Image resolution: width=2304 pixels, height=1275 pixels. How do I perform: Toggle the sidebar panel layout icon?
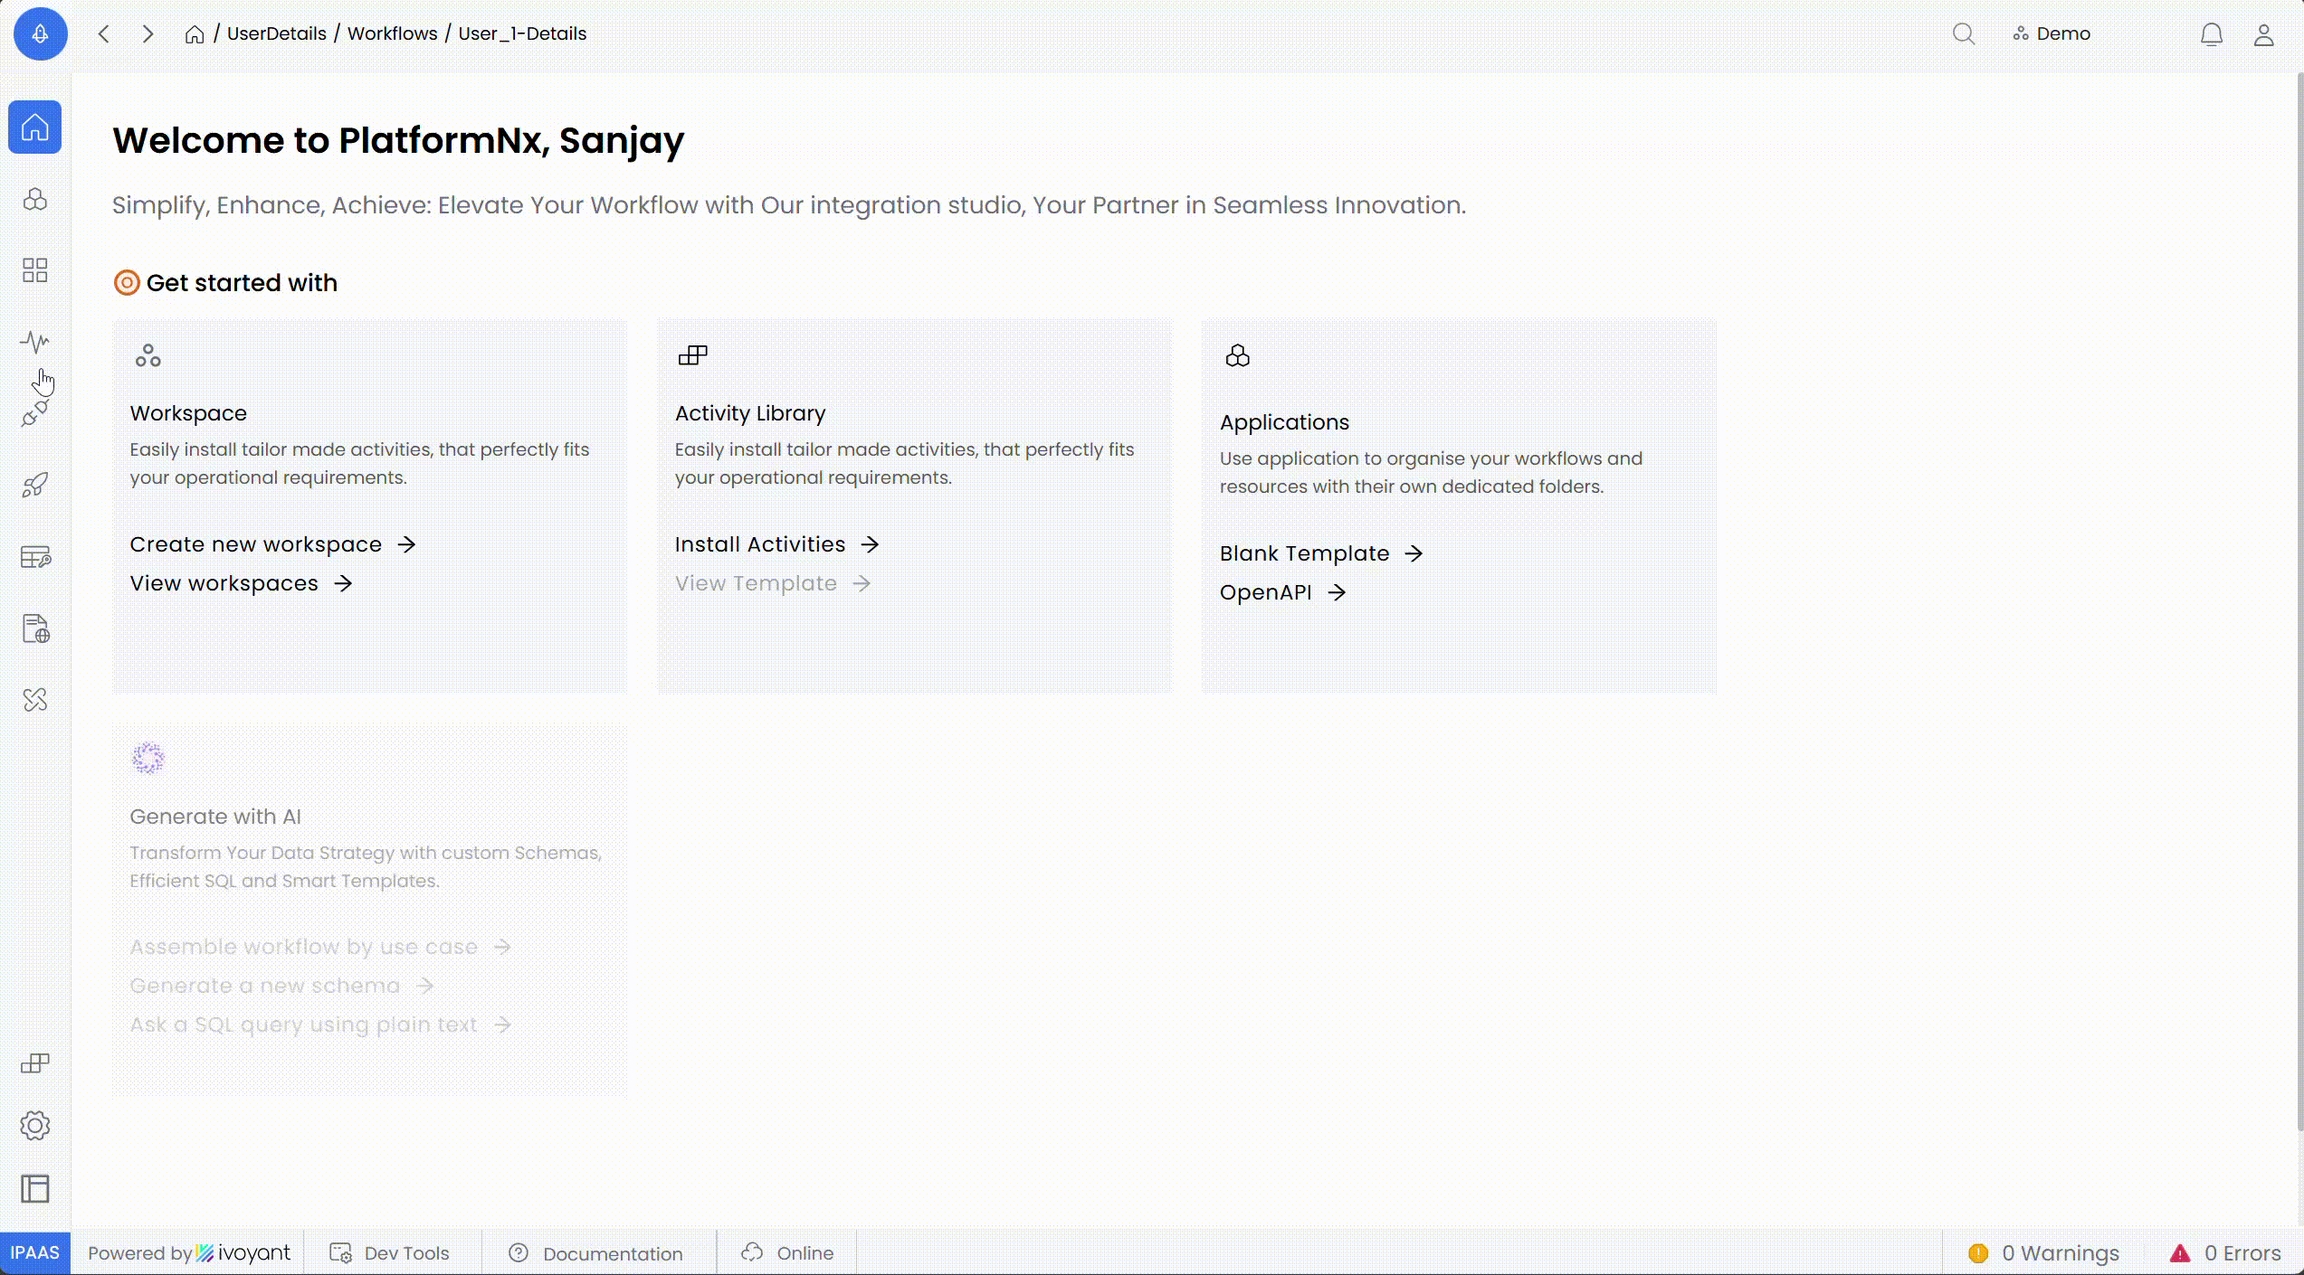click(x=35, y=1189)
